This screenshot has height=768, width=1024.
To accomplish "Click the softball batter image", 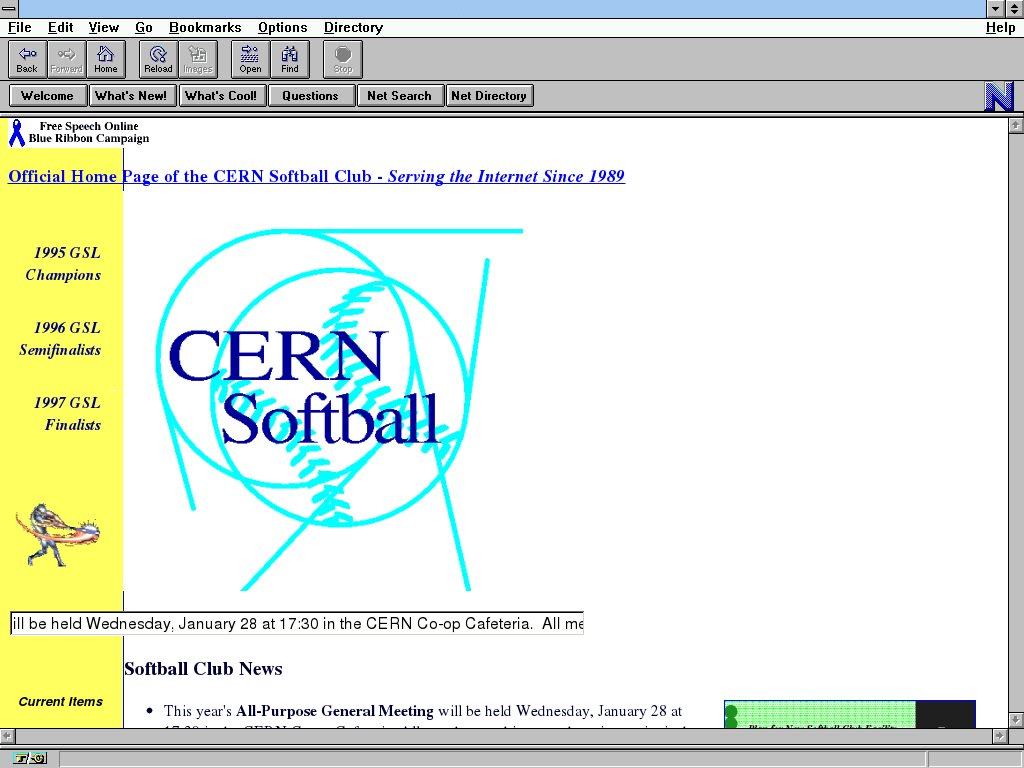I will pos(57,534).
